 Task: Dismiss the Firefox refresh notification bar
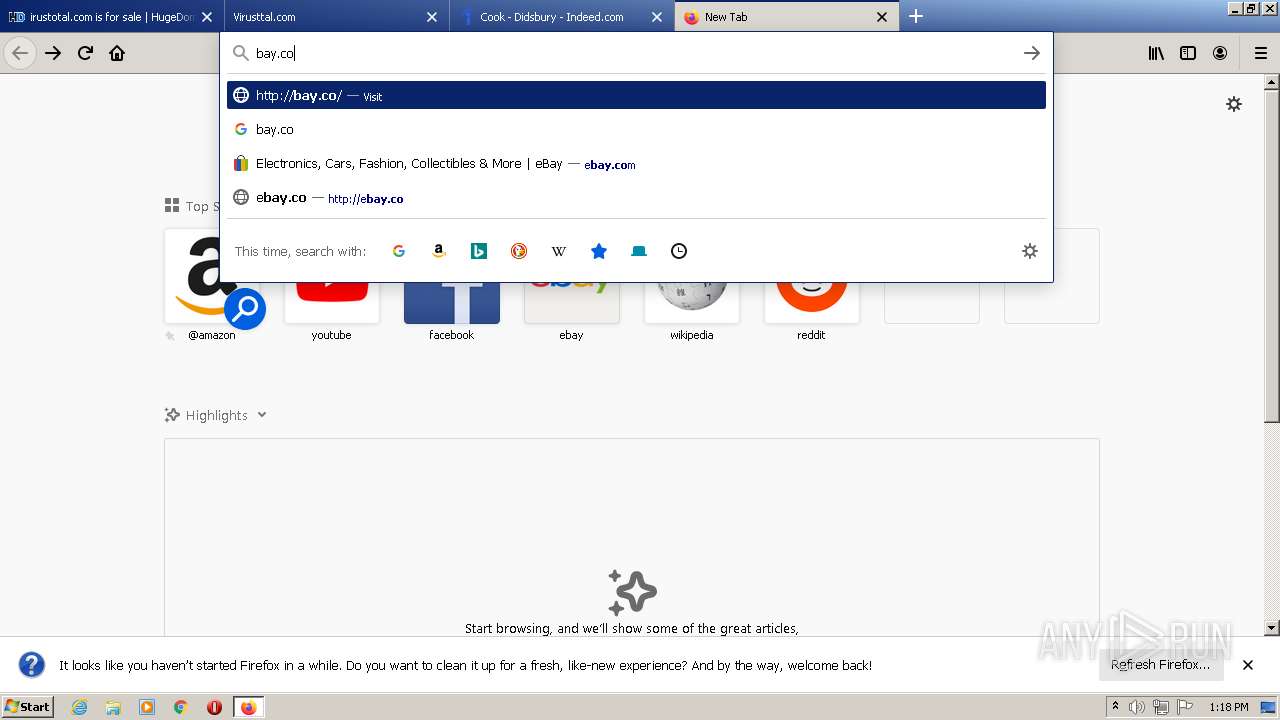click(x=1248, y=665)
